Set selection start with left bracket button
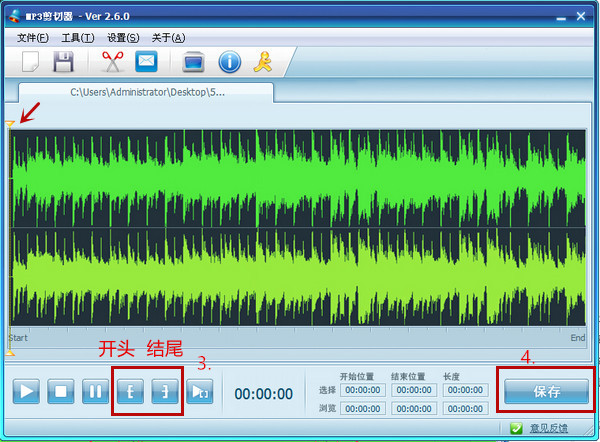Image resolution: width=600 pixels, height=442 pixels. 130,392
